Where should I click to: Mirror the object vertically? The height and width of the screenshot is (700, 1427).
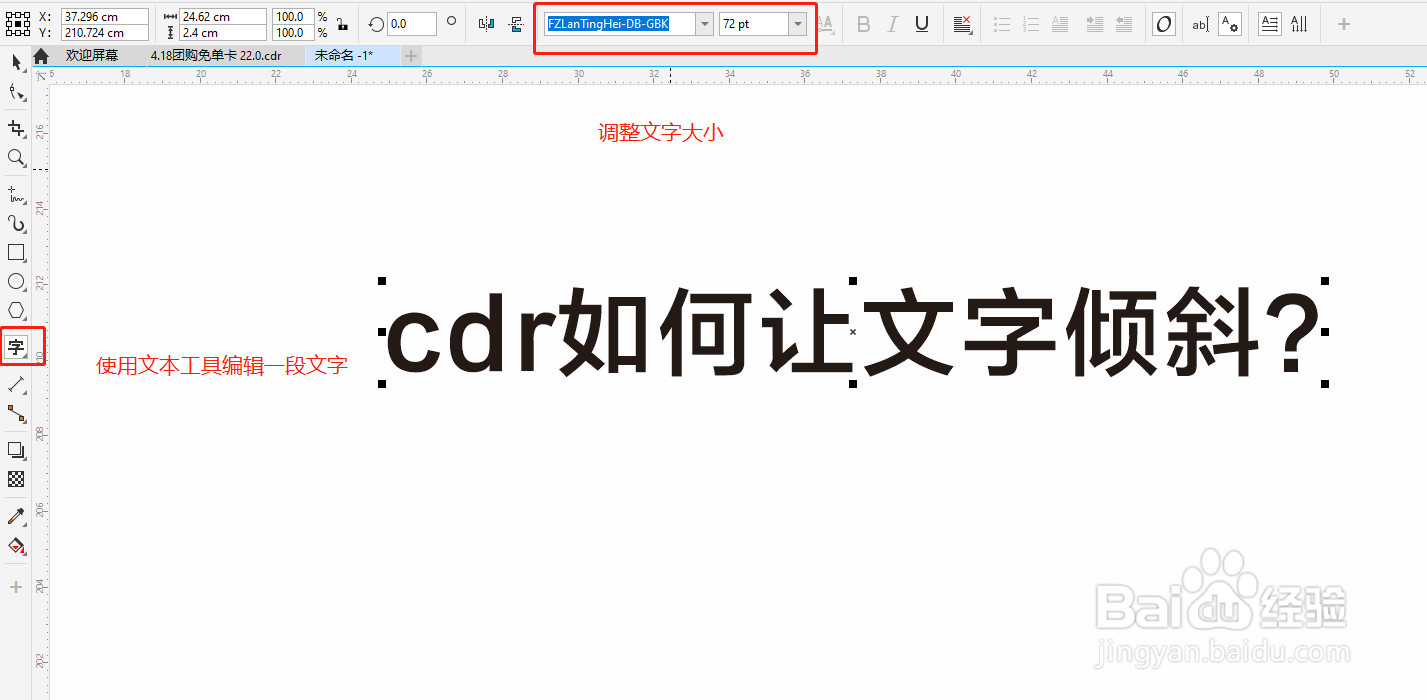516,24
